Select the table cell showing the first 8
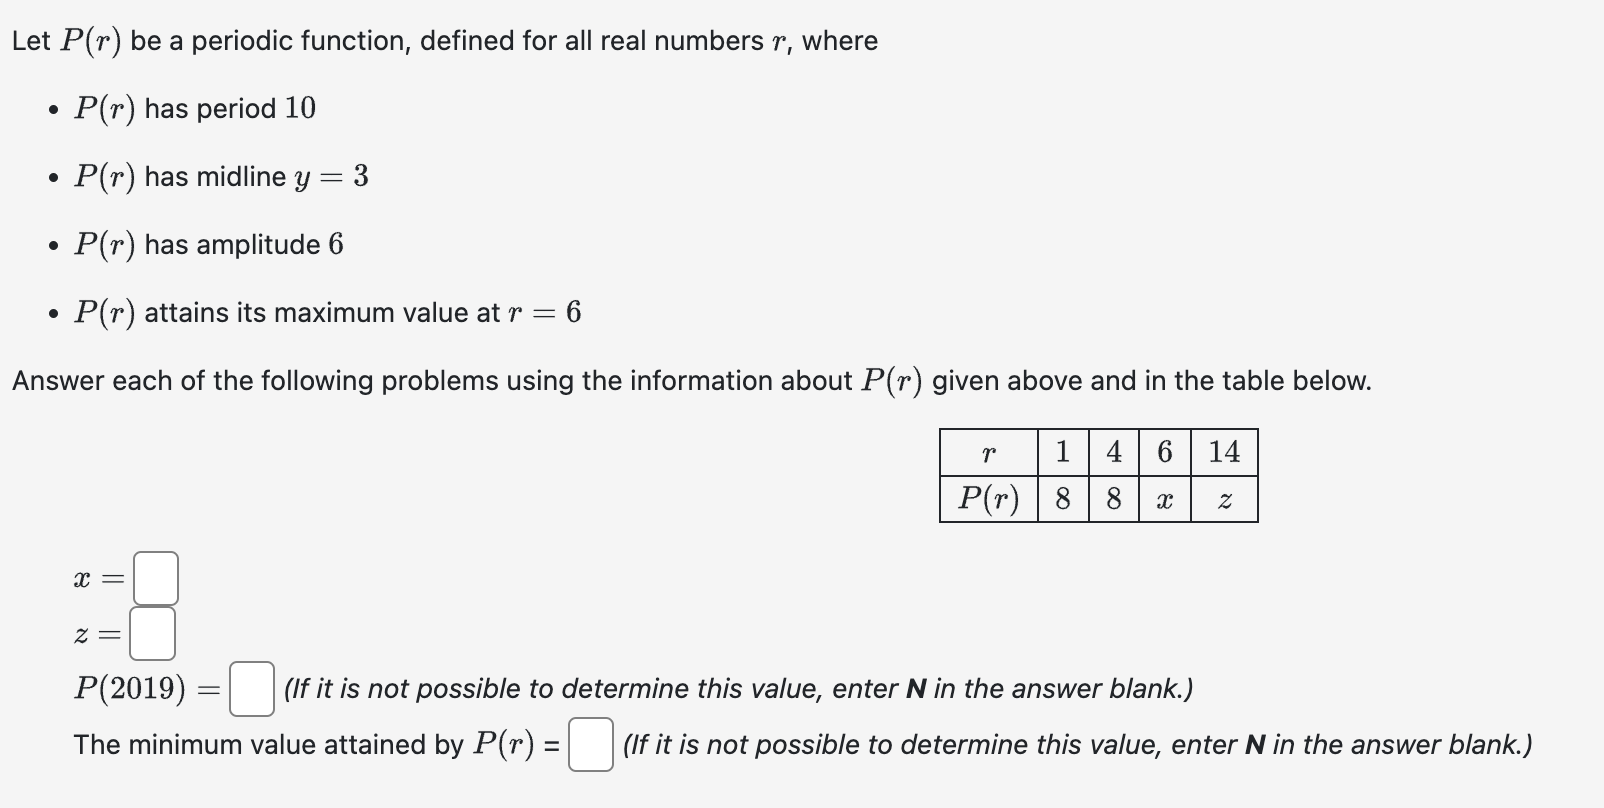The width and height of the screenshot is (1604, 808). [x=1062, y=499]
